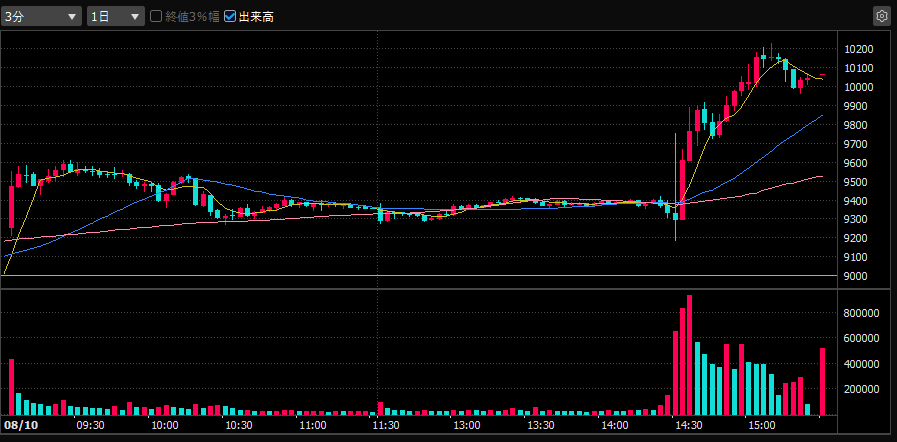Click the 9500 price axis label
Viewport: 897px width, 442px height.
(x=856, y=182)
